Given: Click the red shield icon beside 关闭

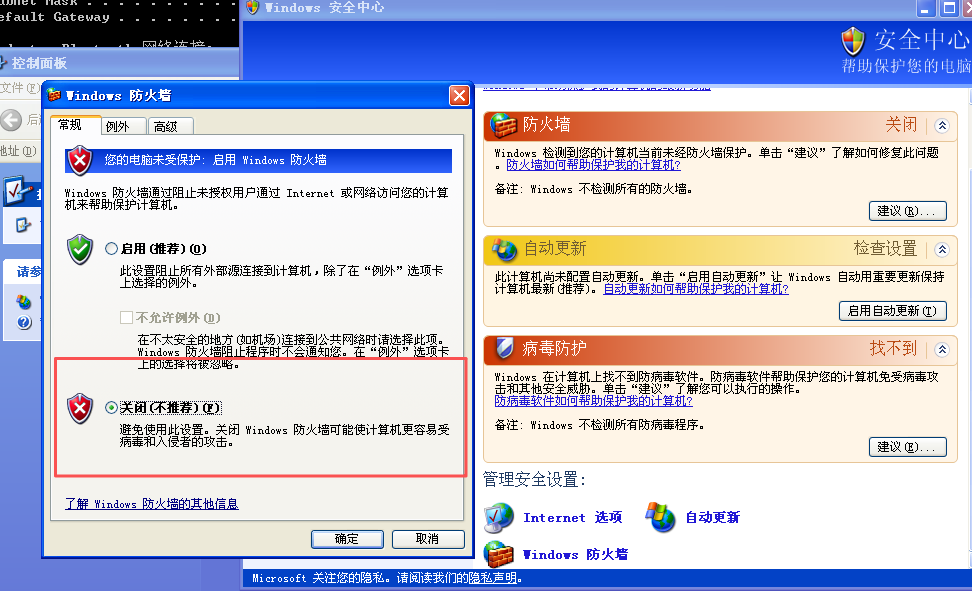Looking at the screenshot, I should pyautogui.click(x=80, y=409).
